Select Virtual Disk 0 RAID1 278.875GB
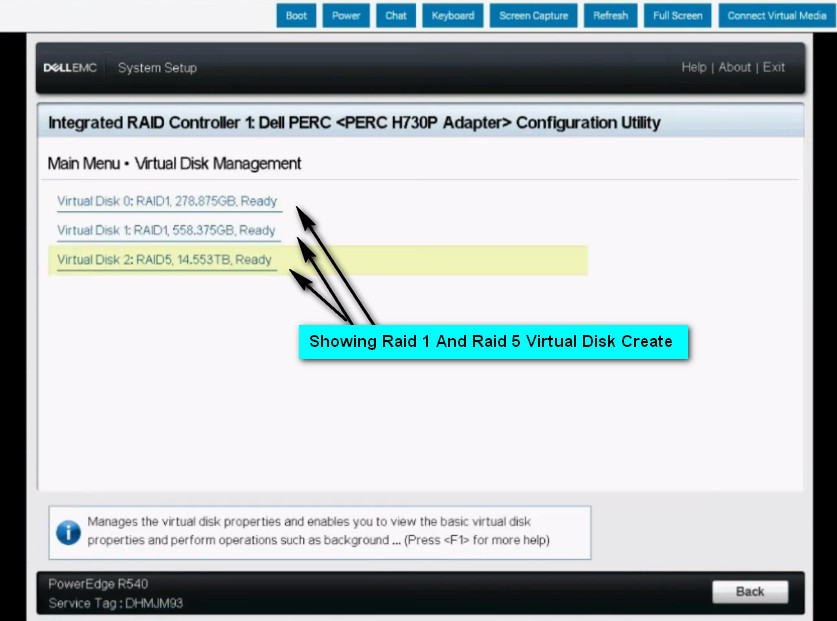Image resolution: width=837 pixels, height=621 pixels. [167, 201]
